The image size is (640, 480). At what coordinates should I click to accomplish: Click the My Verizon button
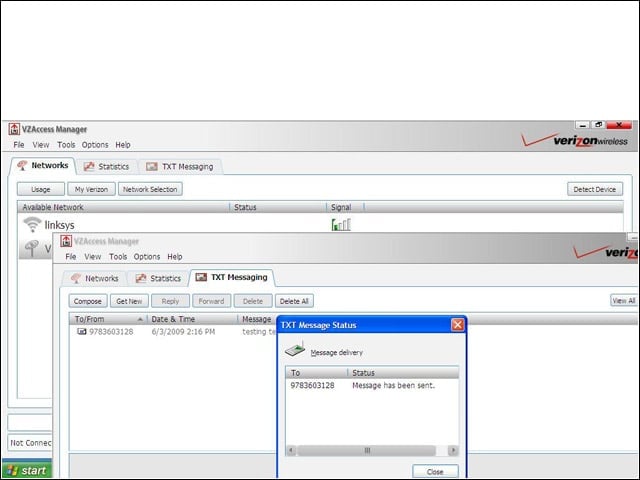91,189
